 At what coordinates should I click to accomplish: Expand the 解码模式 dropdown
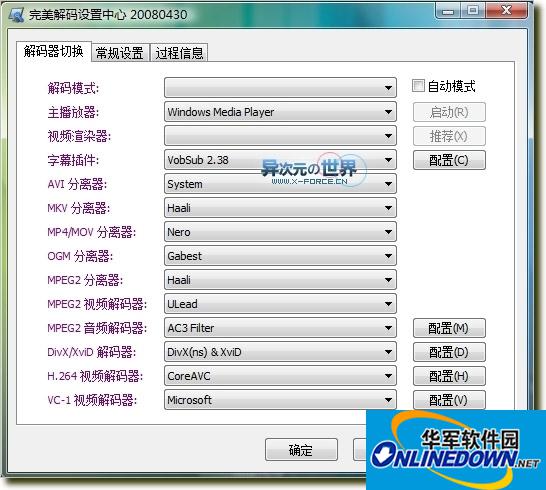(280, 88)
